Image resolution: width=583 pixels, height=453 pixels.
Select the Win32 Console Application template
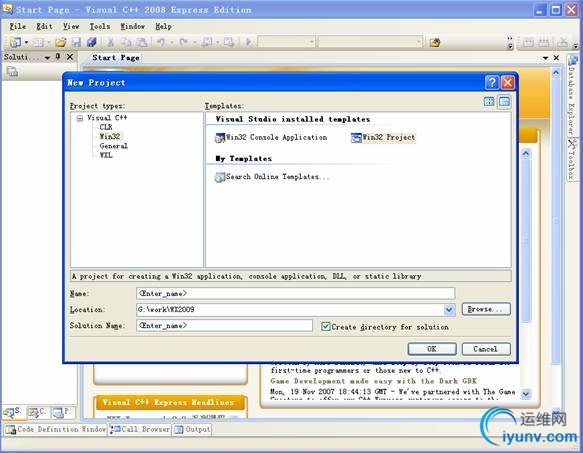271,138
